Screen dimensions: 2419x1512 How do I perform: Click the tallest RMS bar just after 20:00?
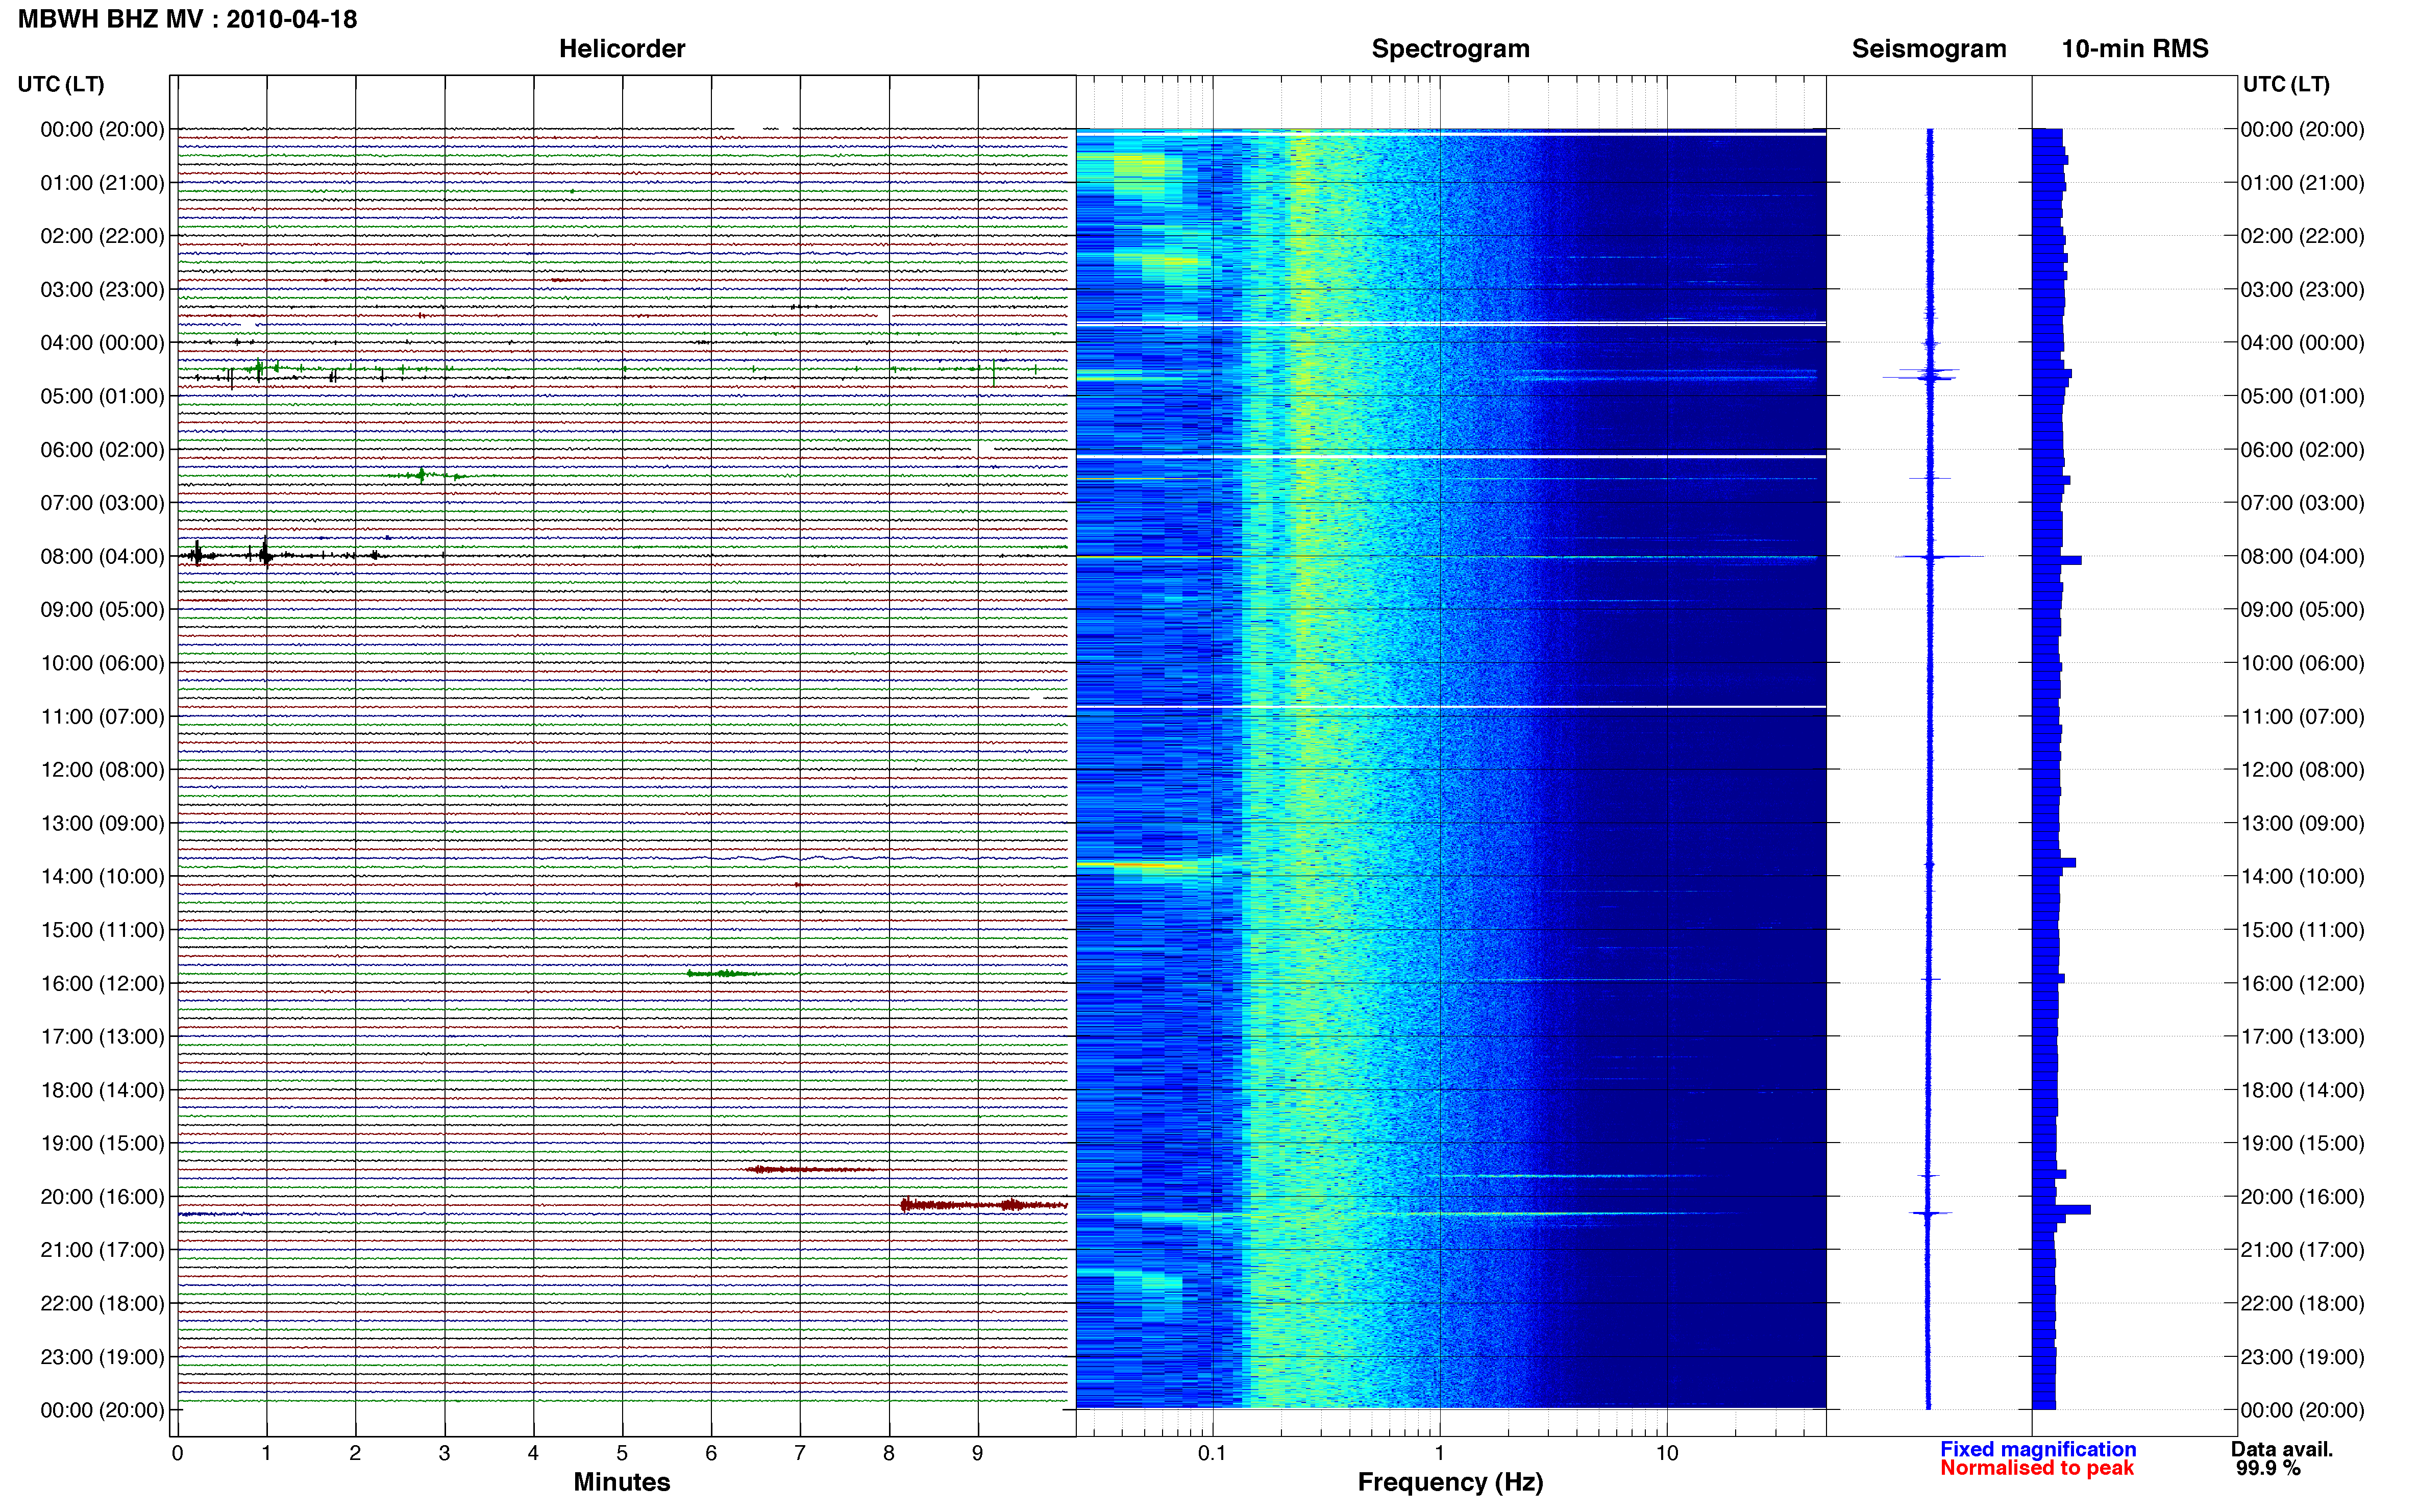[x=2061, y=1210]
